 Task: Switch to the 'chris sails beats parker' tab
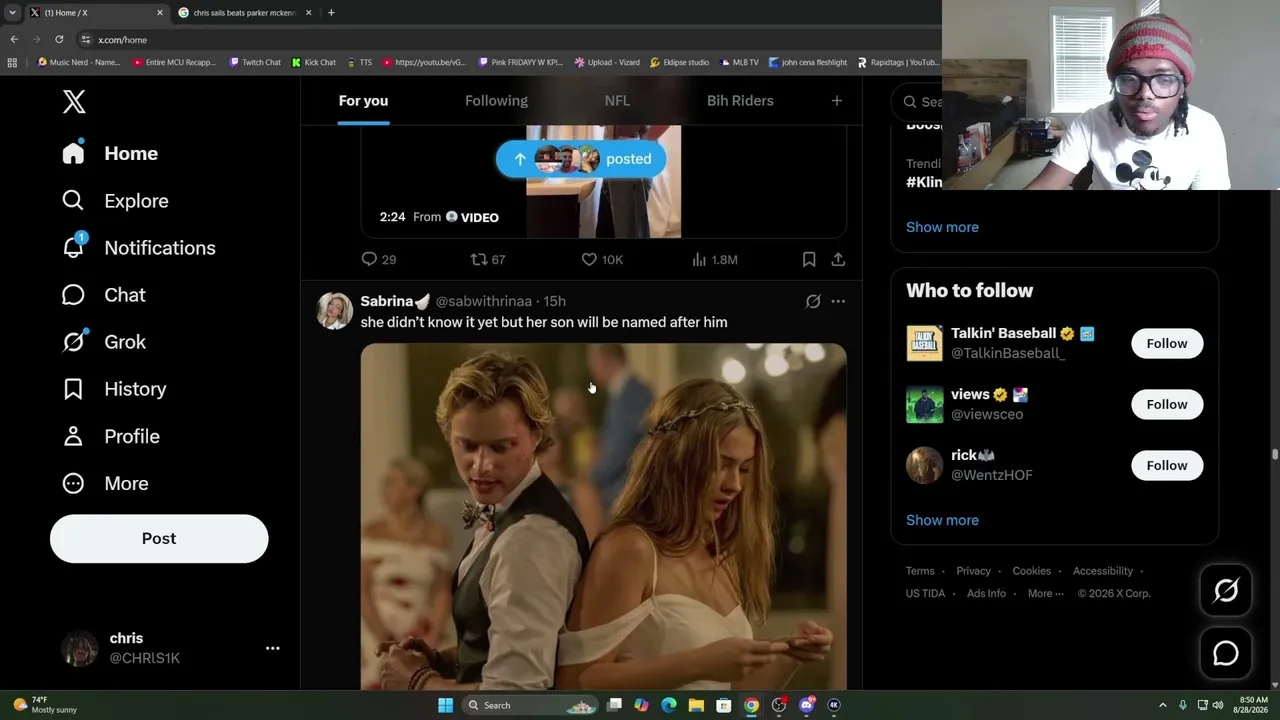click(245, 13)
